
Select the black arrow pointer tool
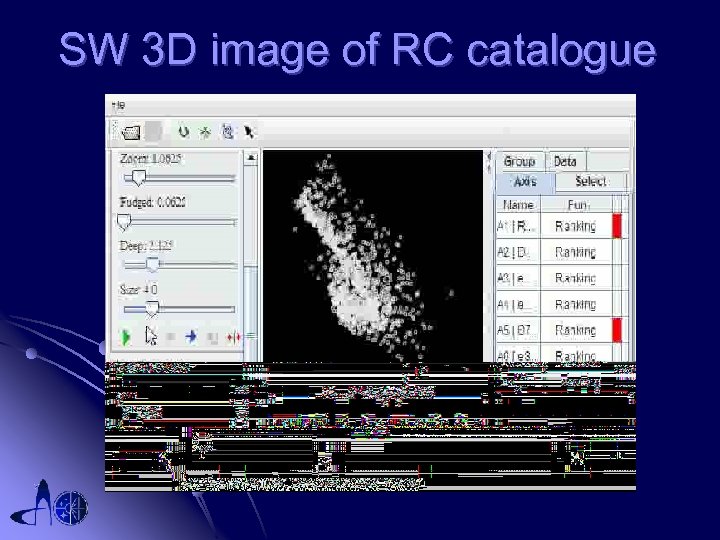249,132
